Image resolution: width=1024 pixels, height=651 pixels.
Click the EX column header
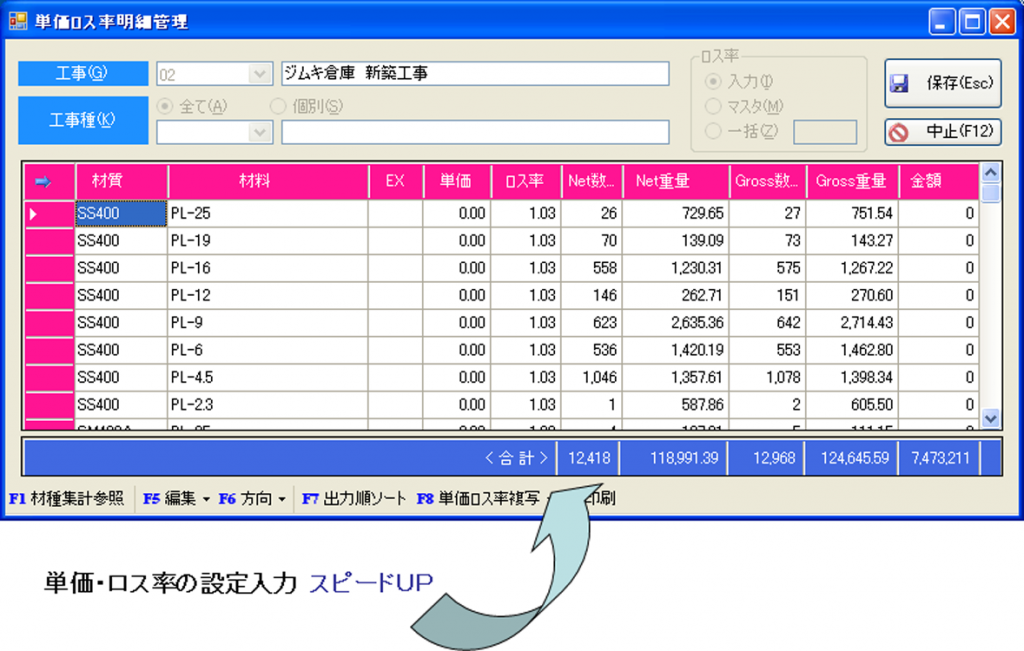pos(396,181)
